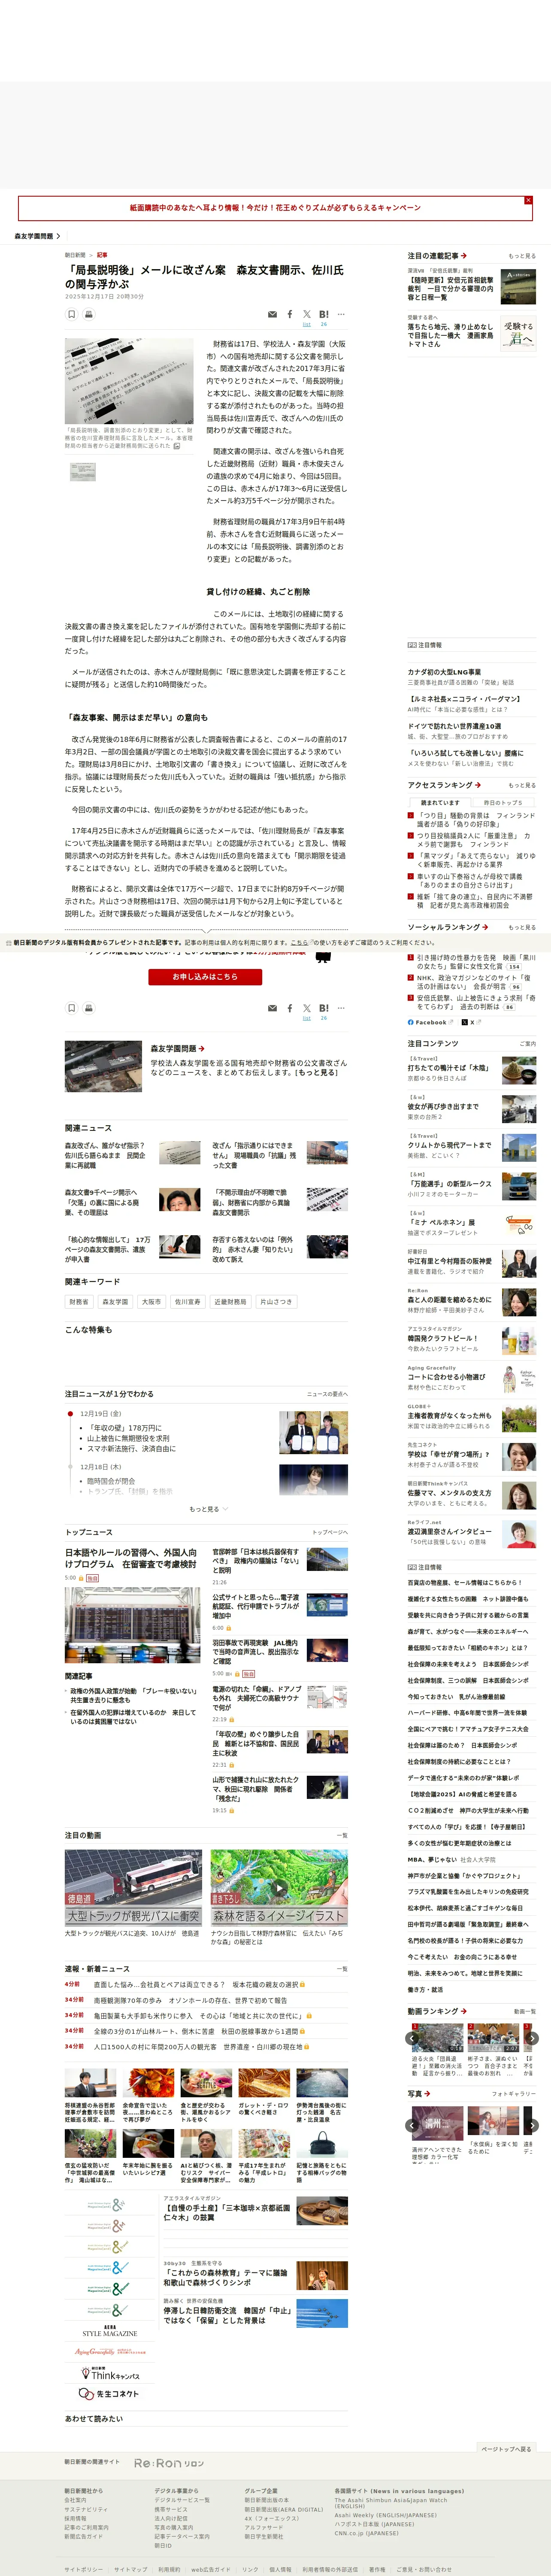
Task: Open 注目の動画 一覧 link
Action: [x=342, y=1835]
